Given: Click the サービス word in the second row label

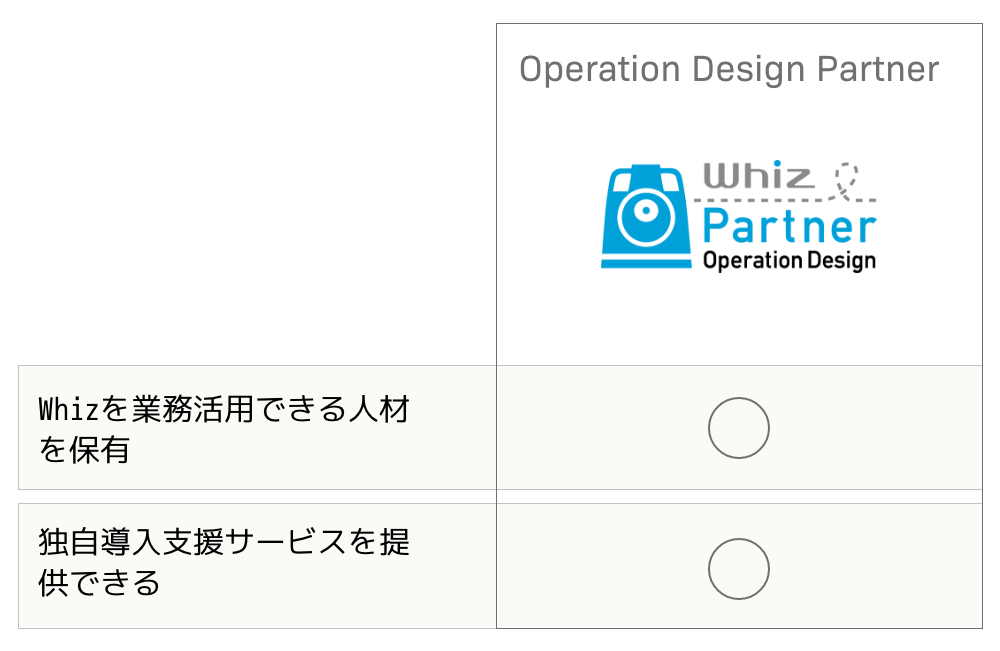Looking at the screenshot, I should tap(286, 542).
